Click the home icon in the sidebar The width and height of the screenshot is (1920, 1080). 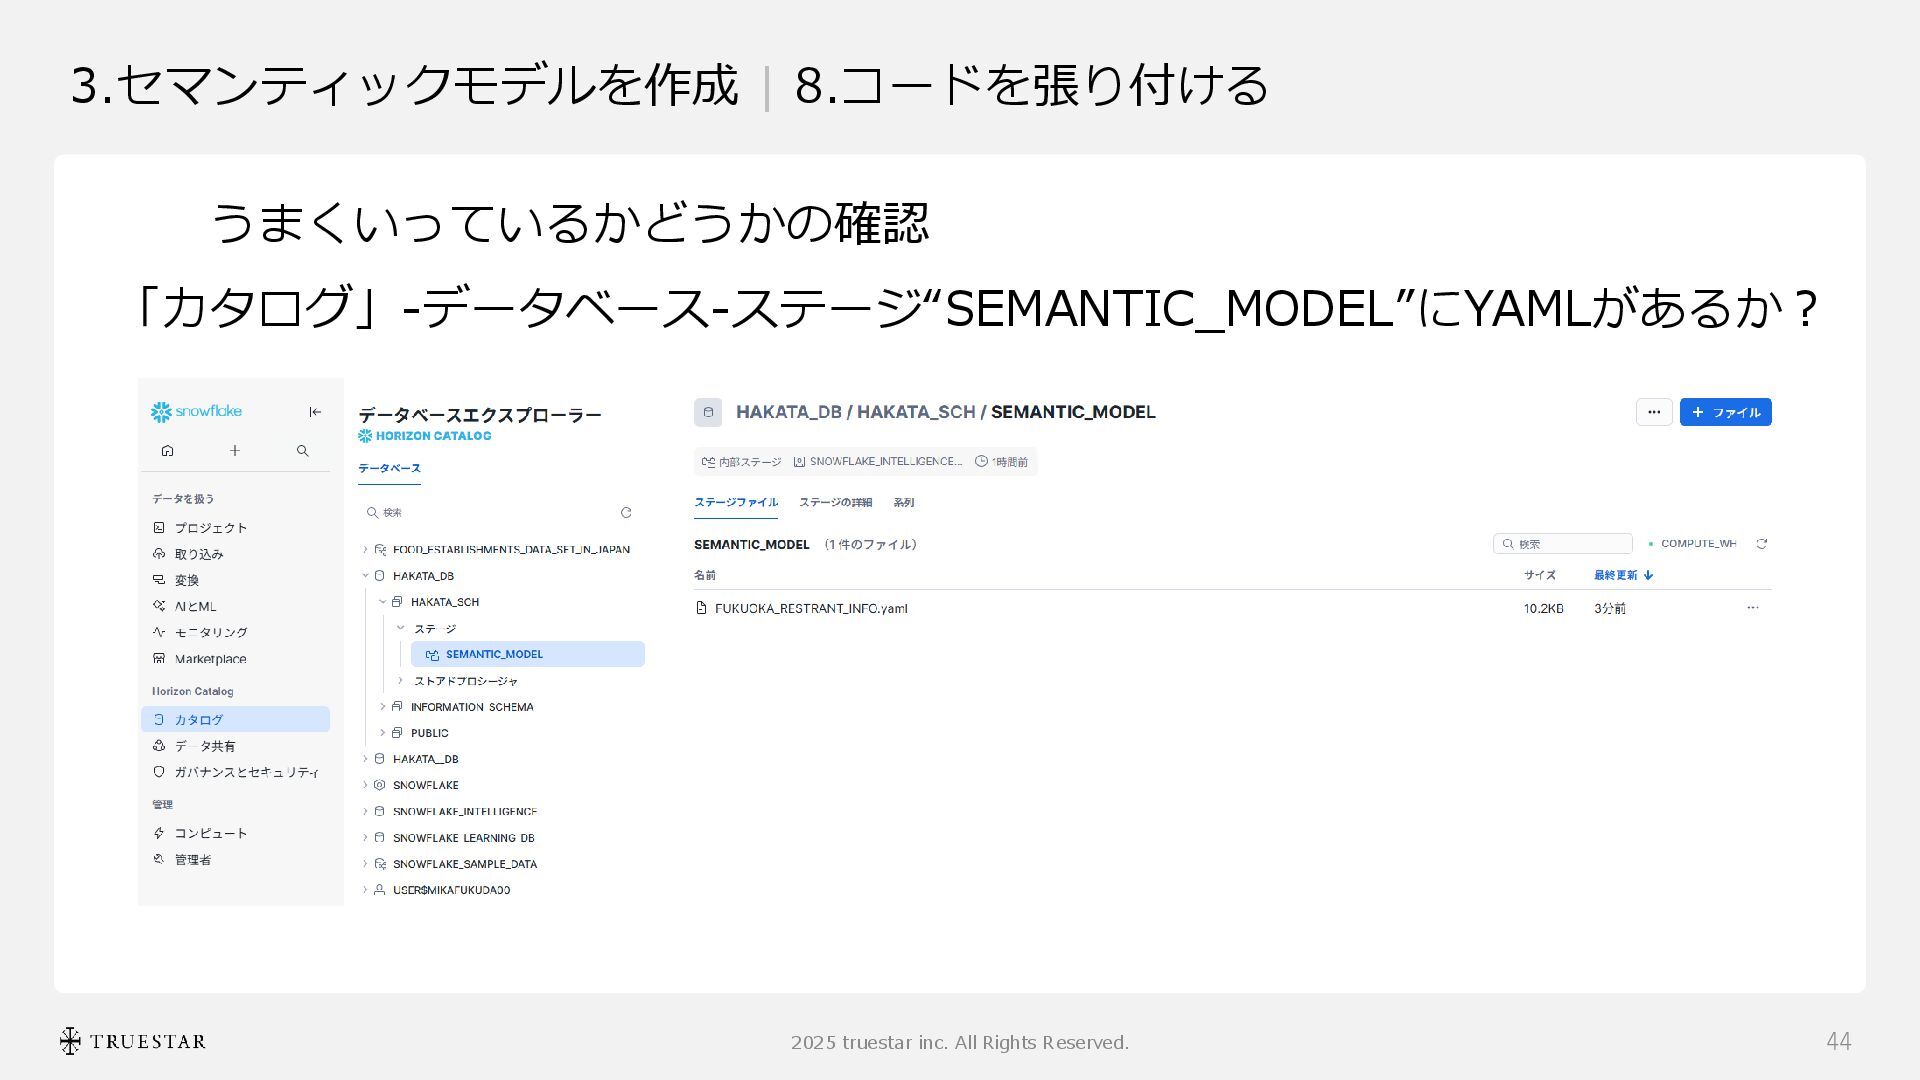(x=168, y=451)
